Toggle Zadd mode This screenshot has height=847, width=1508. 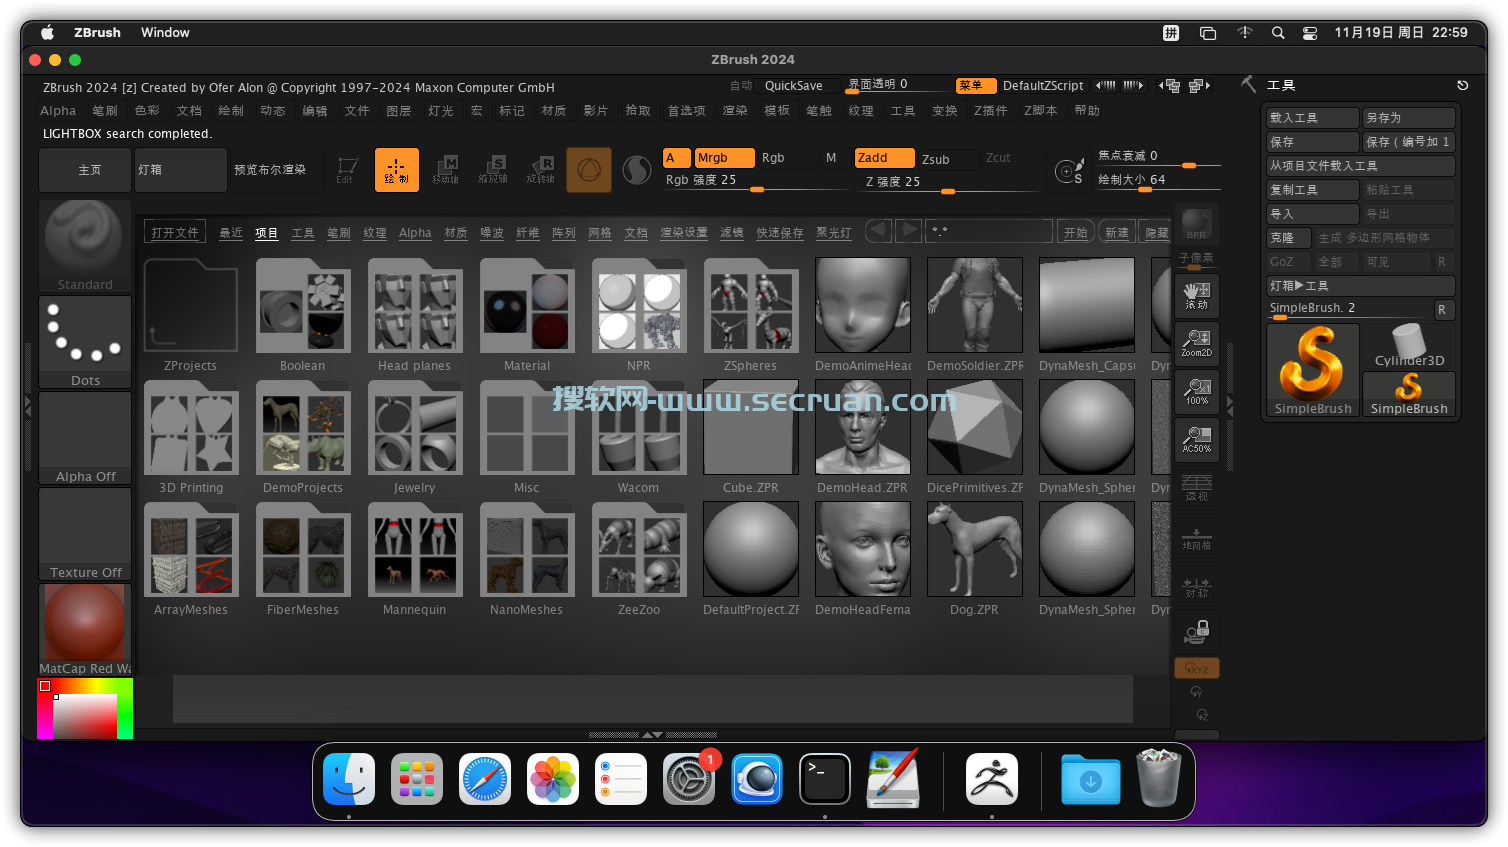[x=884, y=158]
